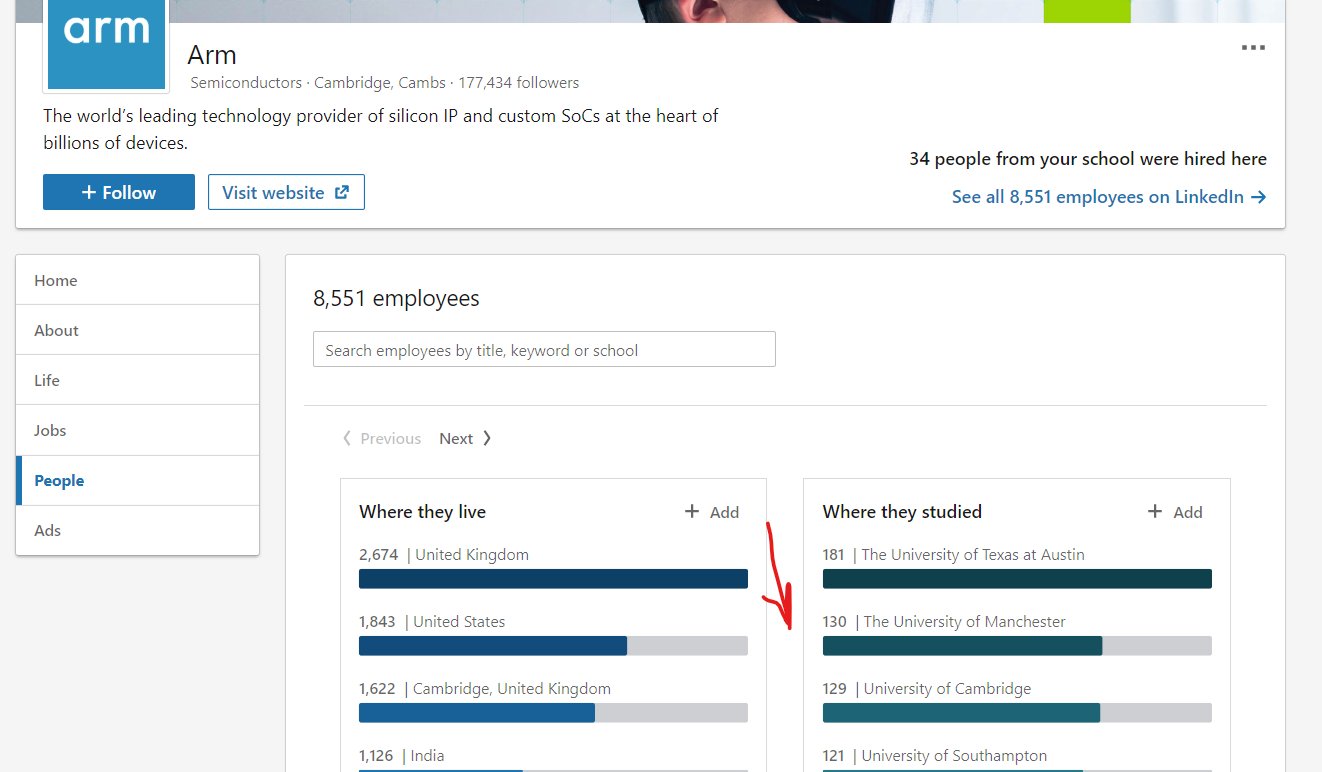Add a location in Where they live
This screenshot has width=1322, height=772.
coord(712,512)
